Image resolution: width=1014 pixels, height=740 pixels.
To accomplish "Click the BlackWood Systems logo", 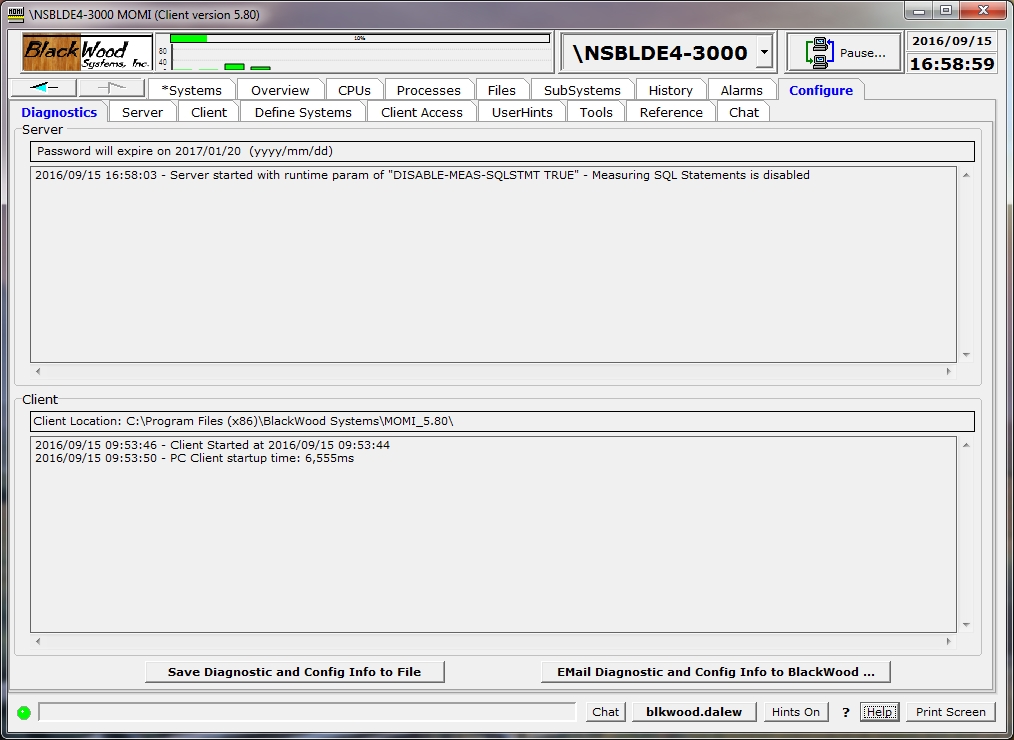I will (x=87, y=53).
